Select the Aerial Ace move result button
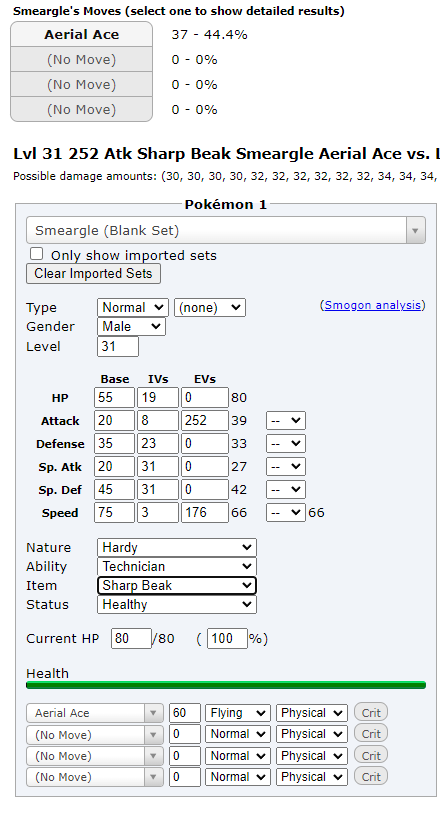This screenshot has width=440, height=813. (x=81, y=34)
